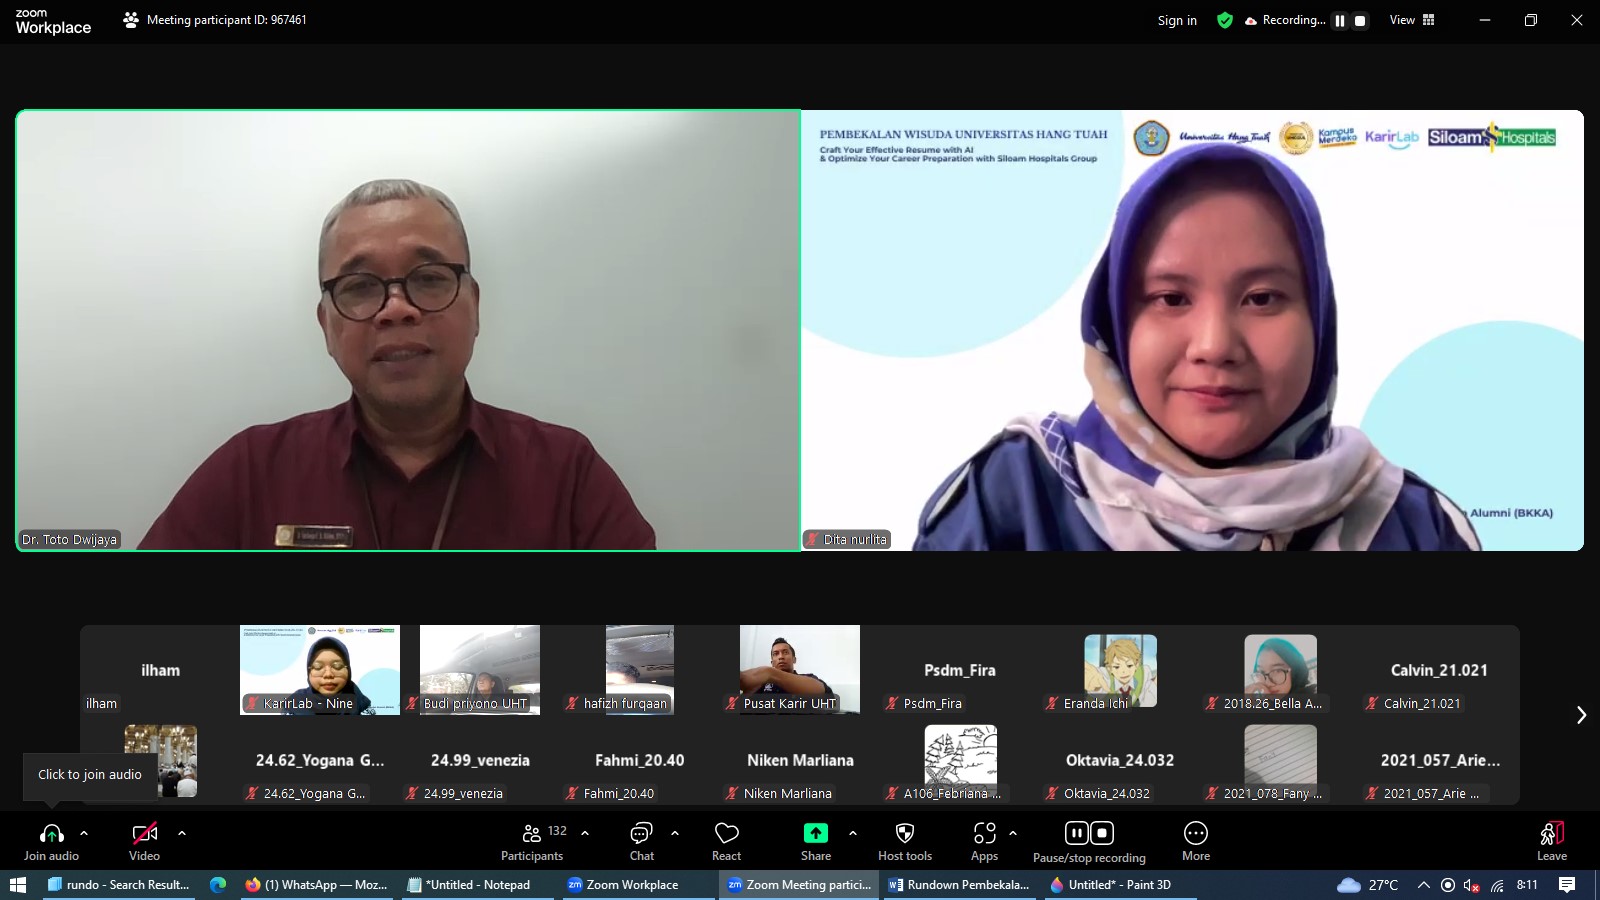The width and height of the screenshot is (1600, 900).
Task: Open the View layout menu
Action: [1411, 20]
